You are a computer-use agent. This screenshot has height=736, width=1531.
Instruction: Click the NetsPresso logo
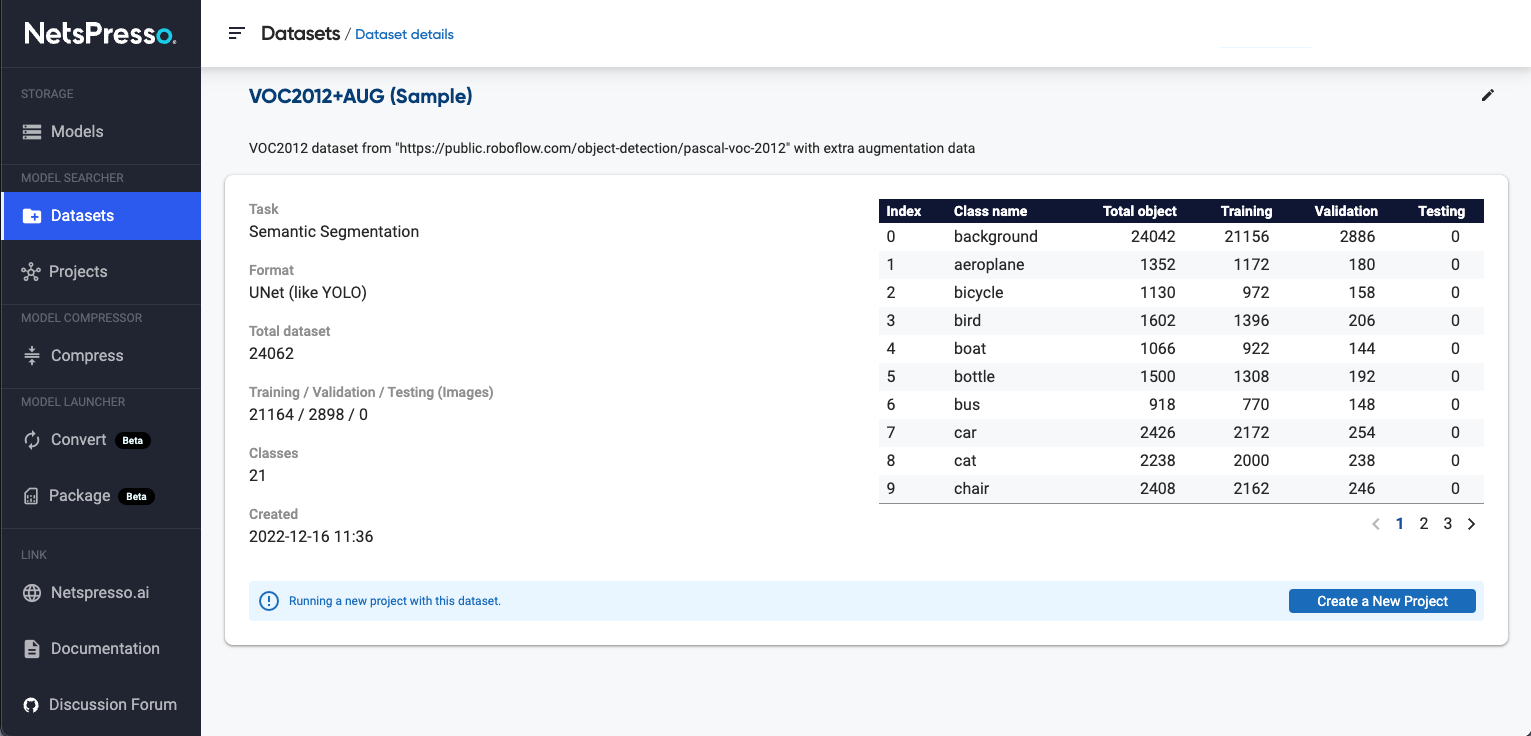click(100, 33)
